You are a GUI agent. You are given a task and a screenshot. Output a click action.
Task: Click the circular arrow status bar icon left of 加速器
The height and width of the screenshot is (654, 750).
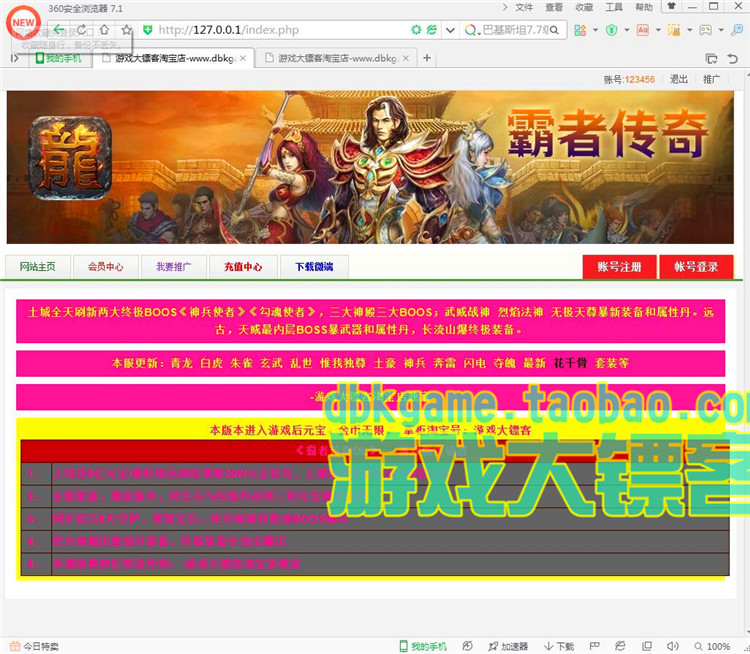click(467, 646)
